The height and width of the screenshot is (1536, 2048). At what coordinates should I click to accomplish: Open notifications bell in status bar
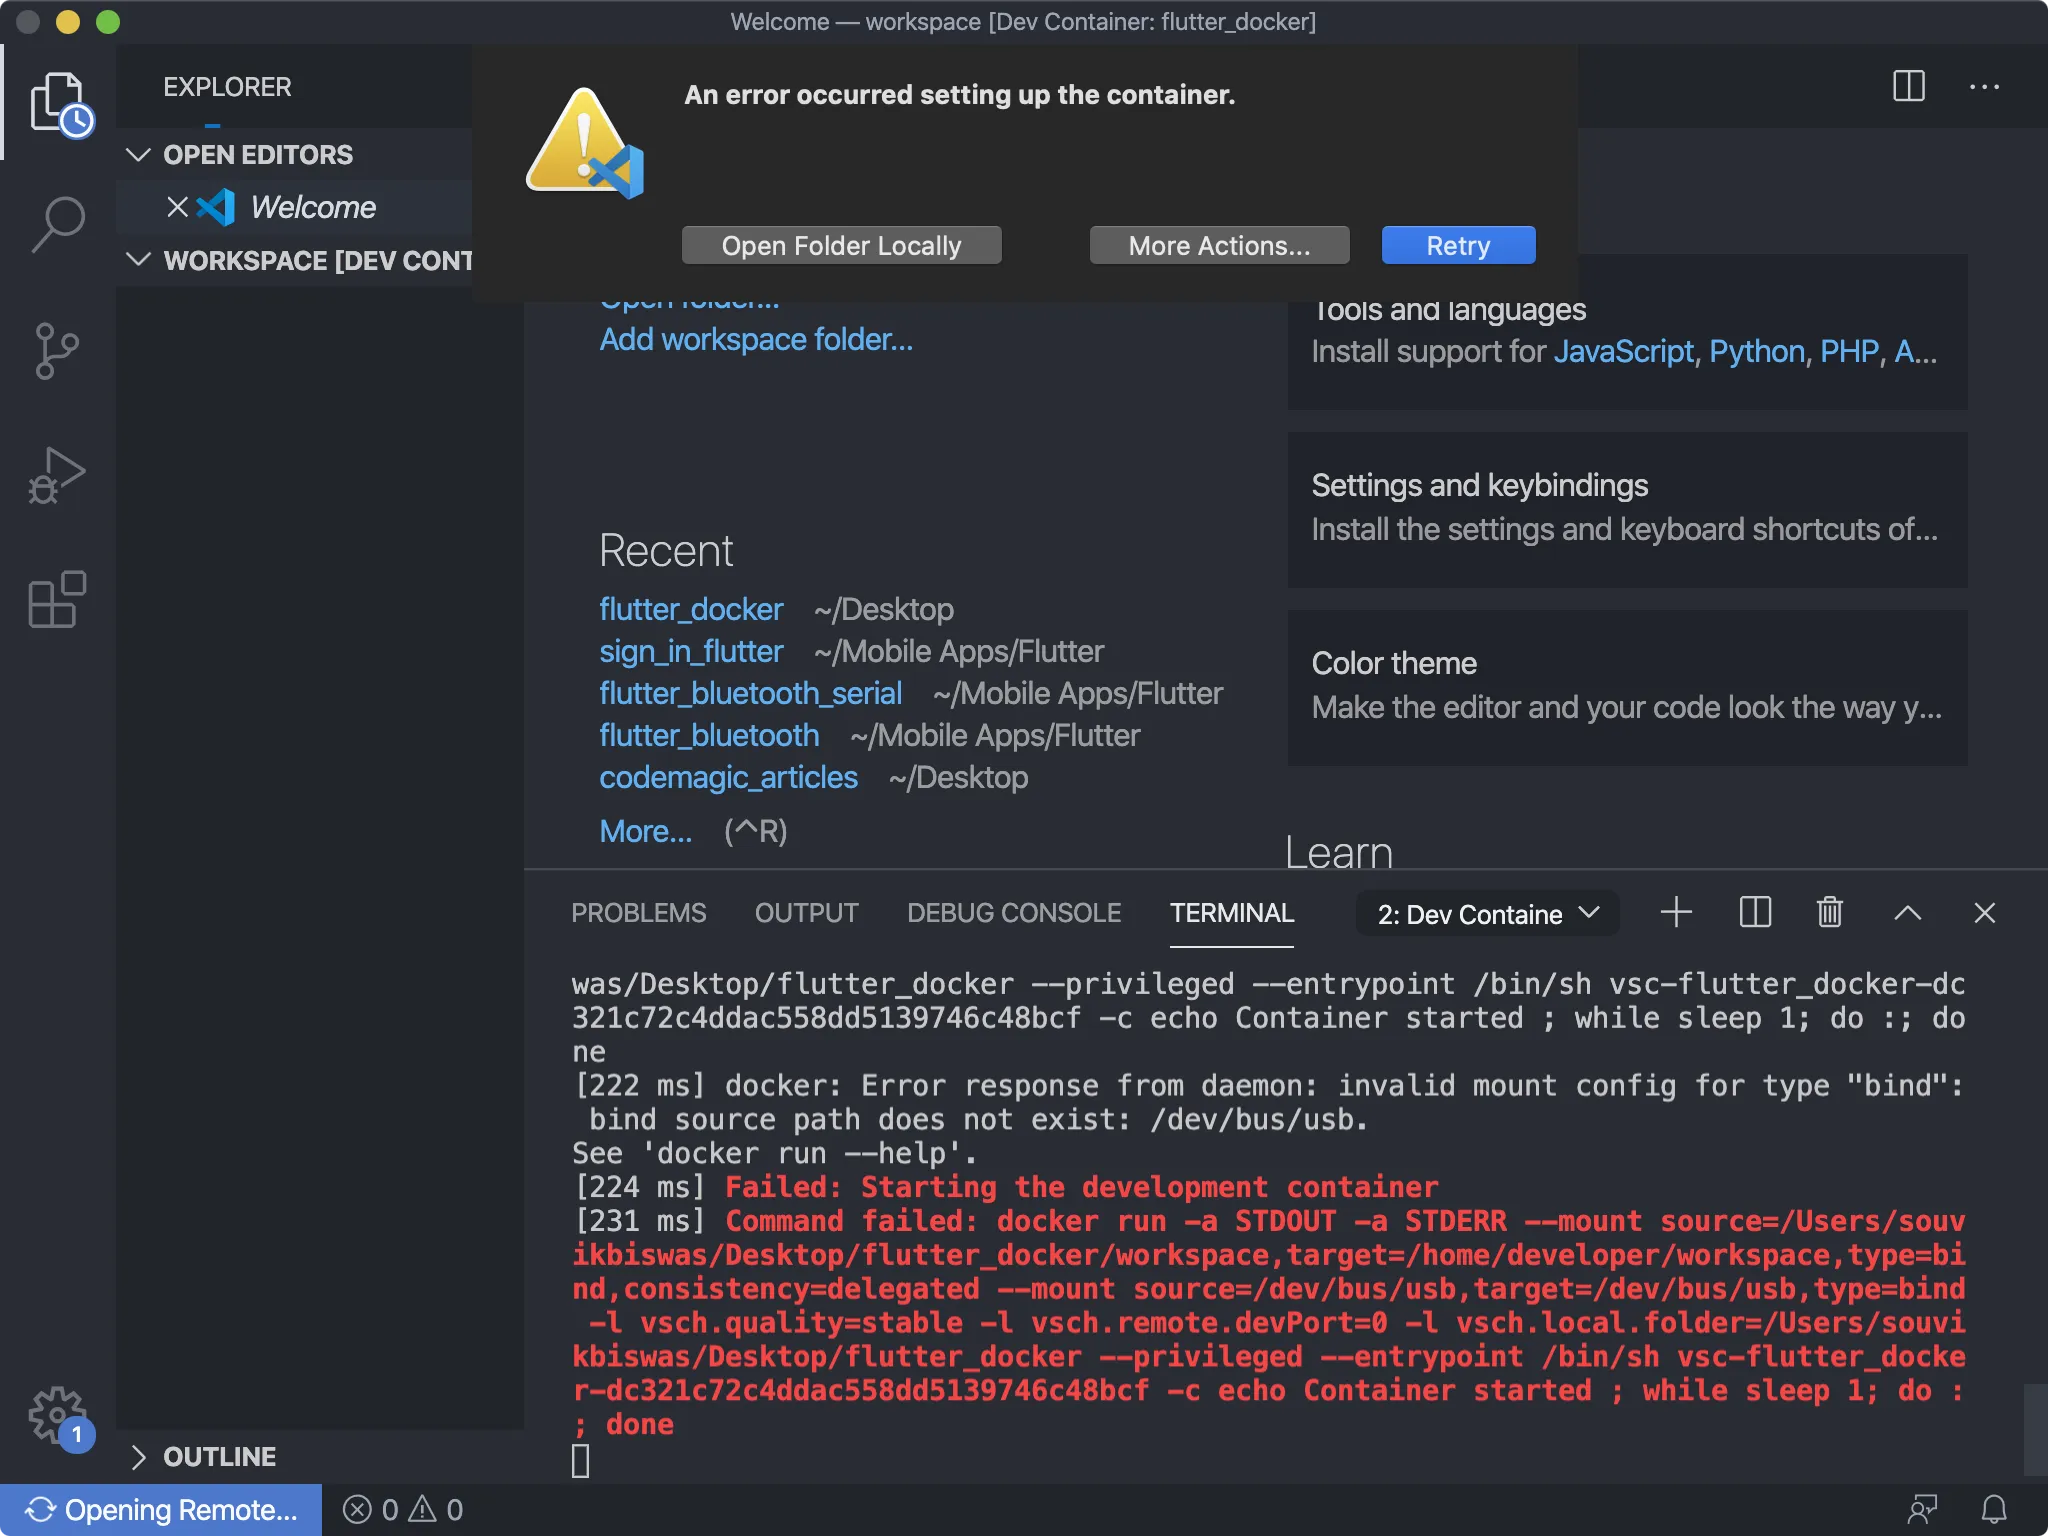pyautogui.click(x=1994, y=1509)
